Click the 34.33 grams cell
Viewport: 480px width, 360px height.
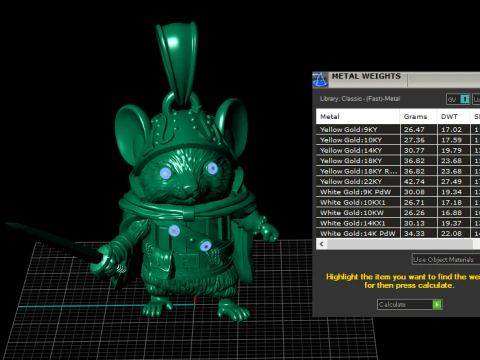pos(418,233)
